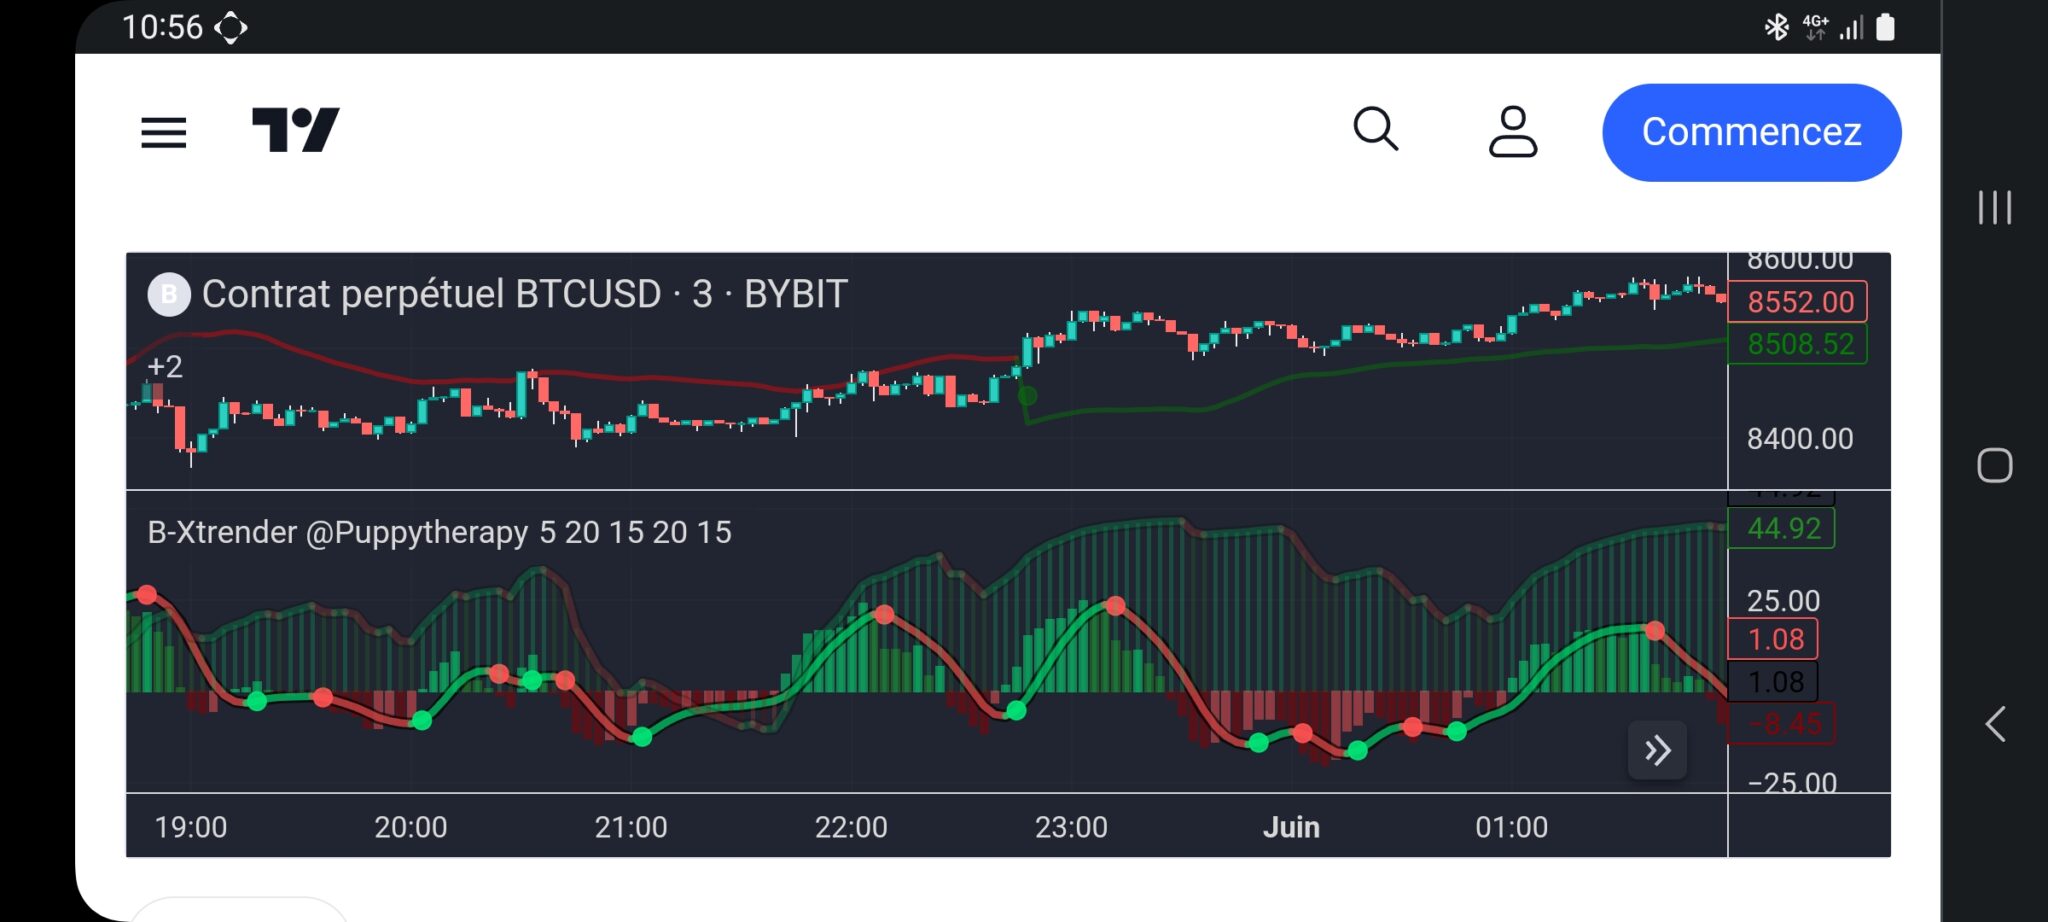This screenshot has width=2048, height=922.
Task: Tap the BTCUSD symbol logo badge
Action: (x=169, y=294)
